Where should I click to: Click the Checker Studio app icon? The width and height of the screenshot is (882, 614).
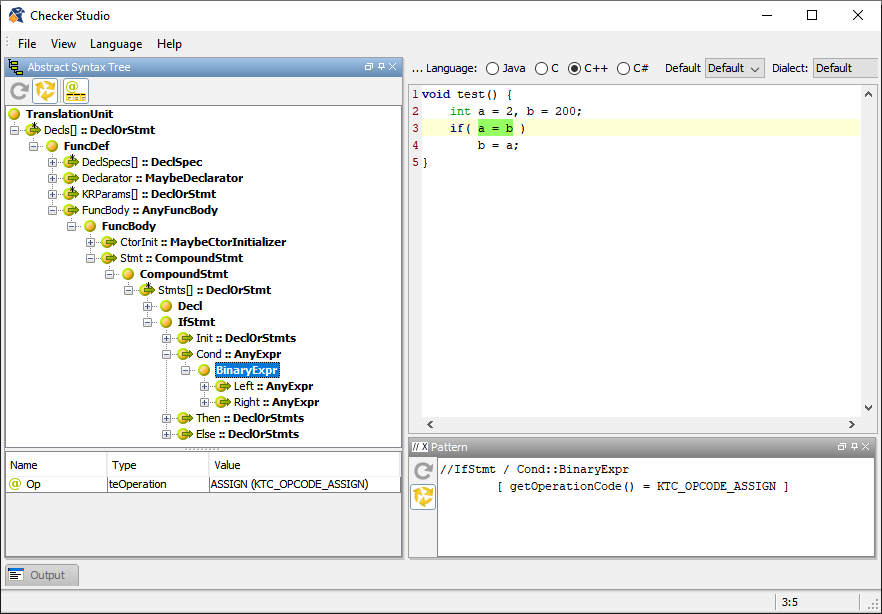17,15
